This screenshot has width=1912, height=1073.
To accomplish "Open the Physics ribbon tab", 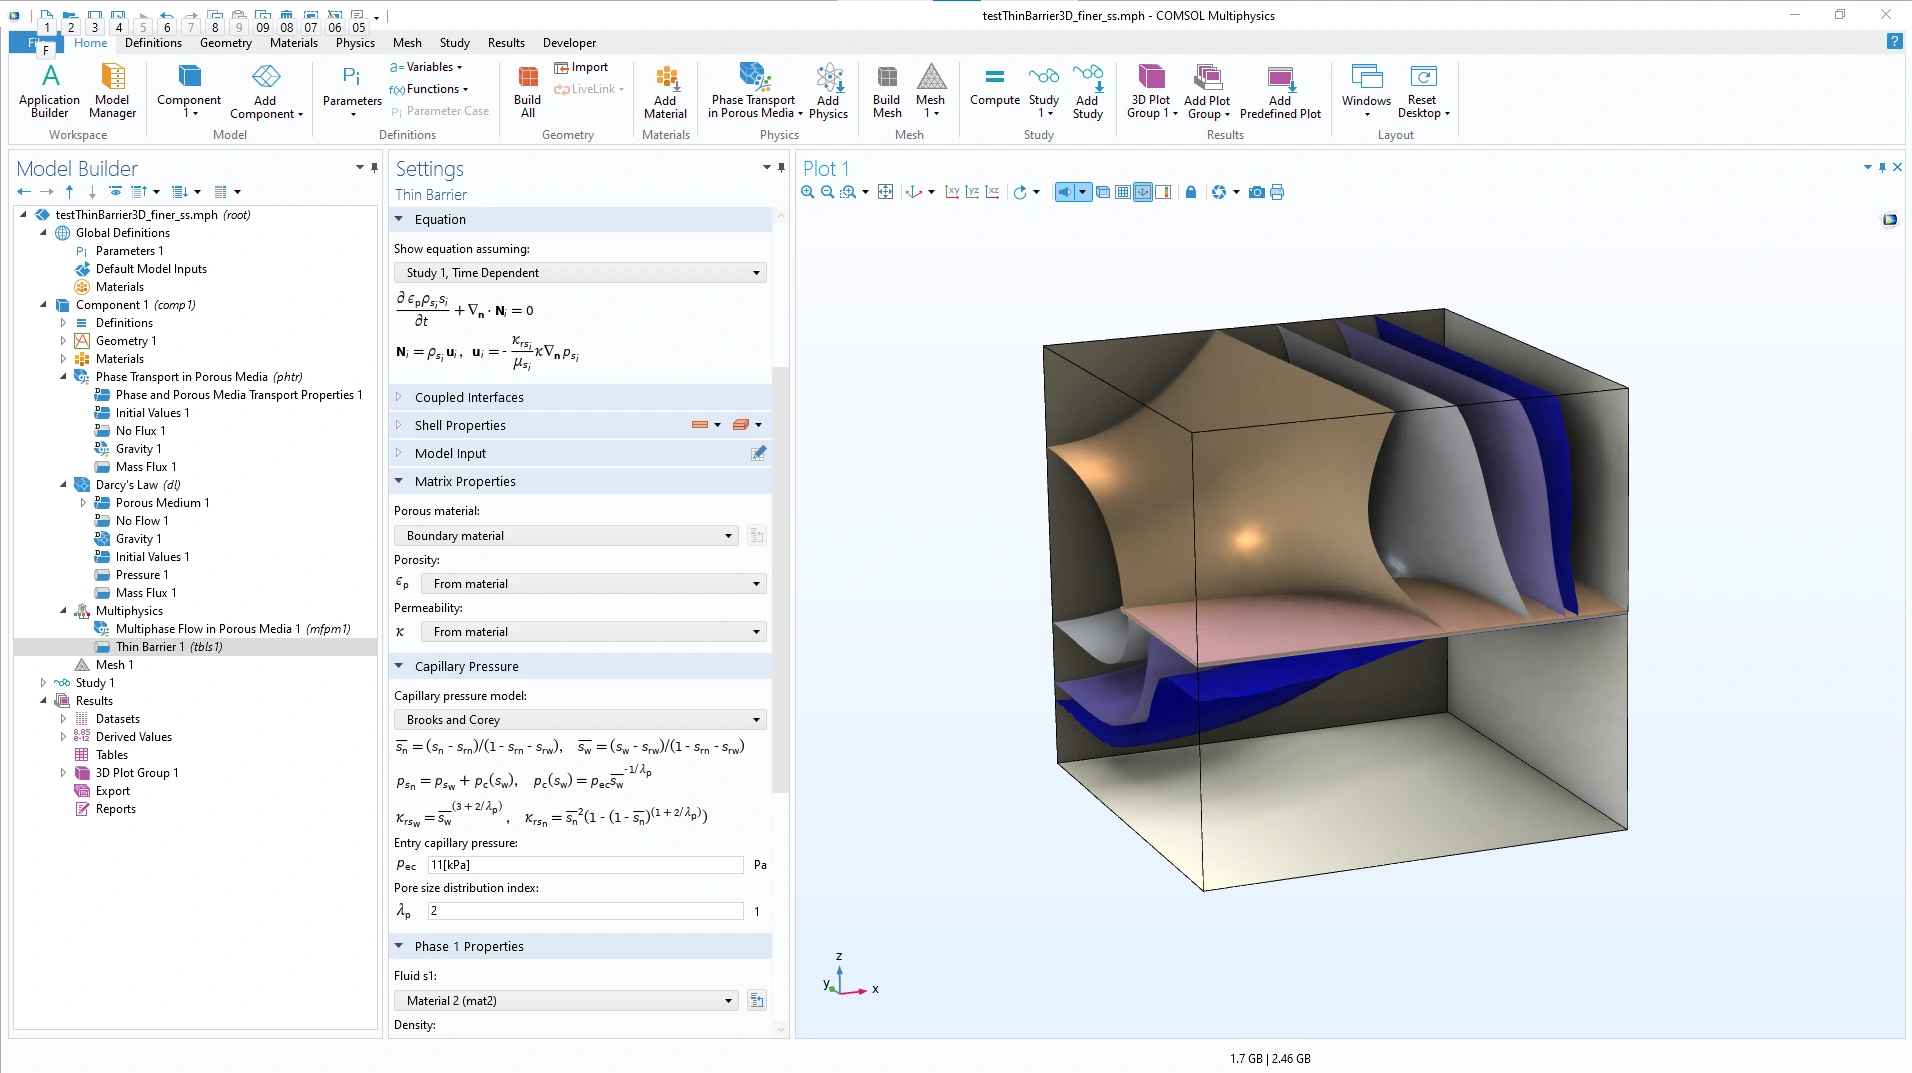I will pyautogui.click(x=355, y=43).
